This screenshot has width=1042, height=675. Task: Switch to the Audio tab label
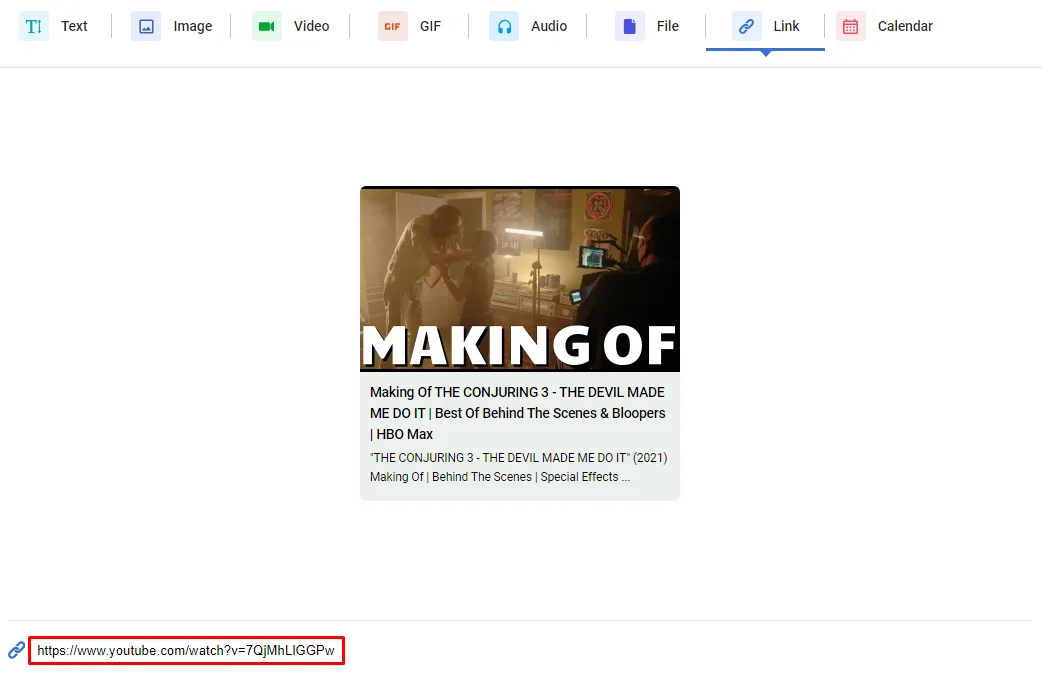549,27
